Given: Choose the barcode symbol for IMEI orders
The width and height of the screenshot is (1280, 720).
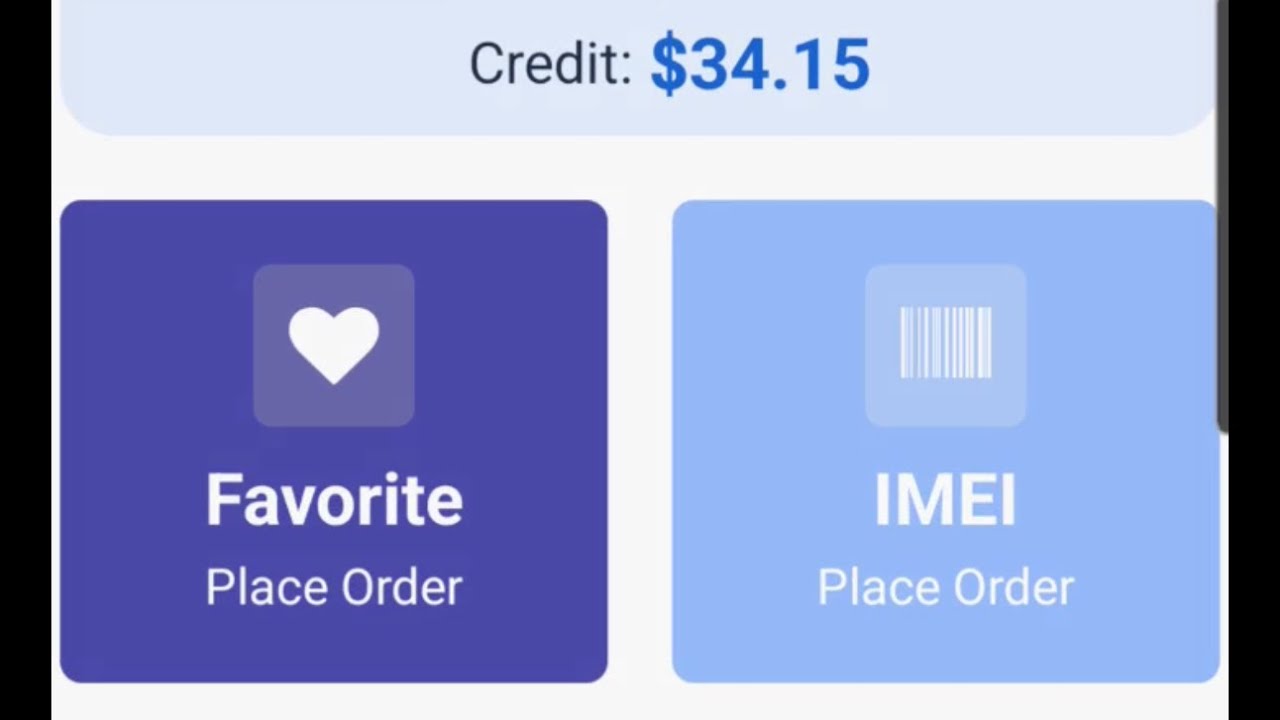Looking at the screenshot, I should click(x=945, y=343).
